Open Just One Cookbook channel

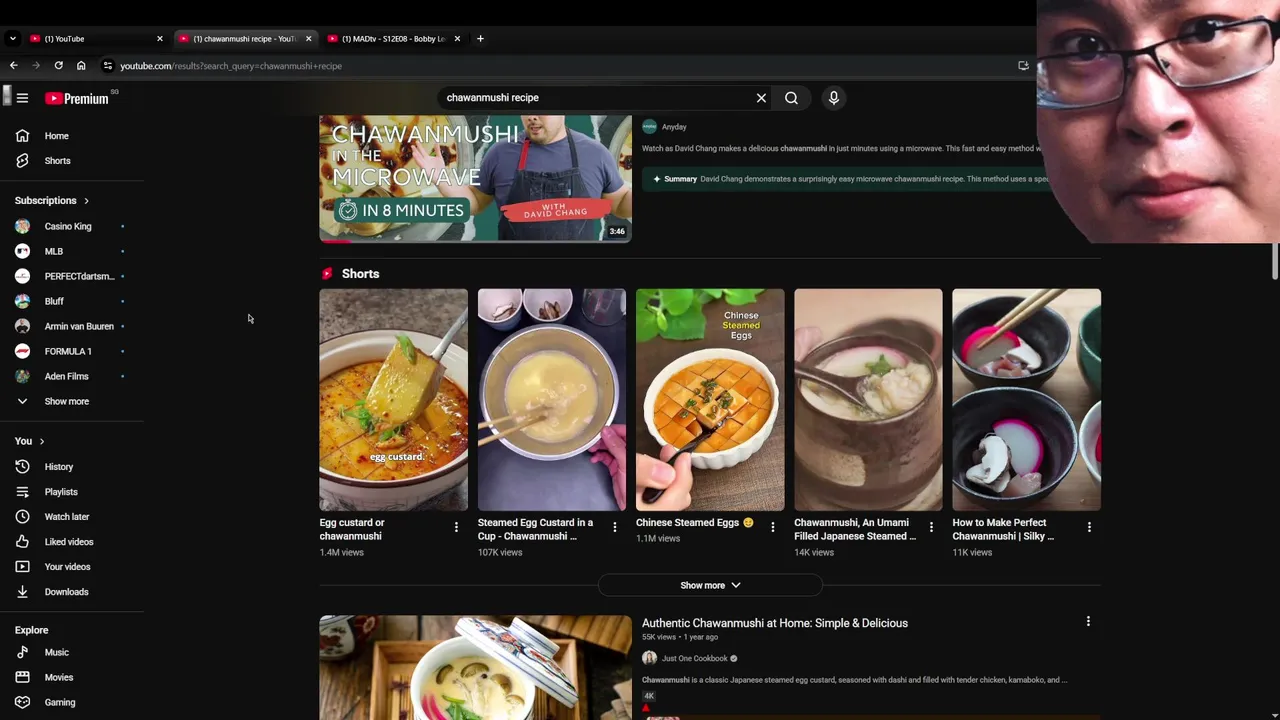[x=695, y=658]
